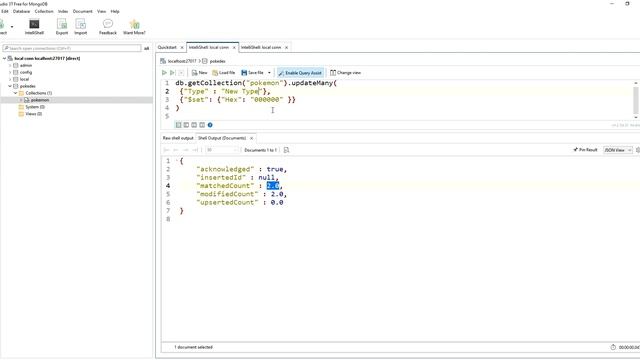Select second layout icon below the editor
Screen dimensions: 640x360
(187, 125)
